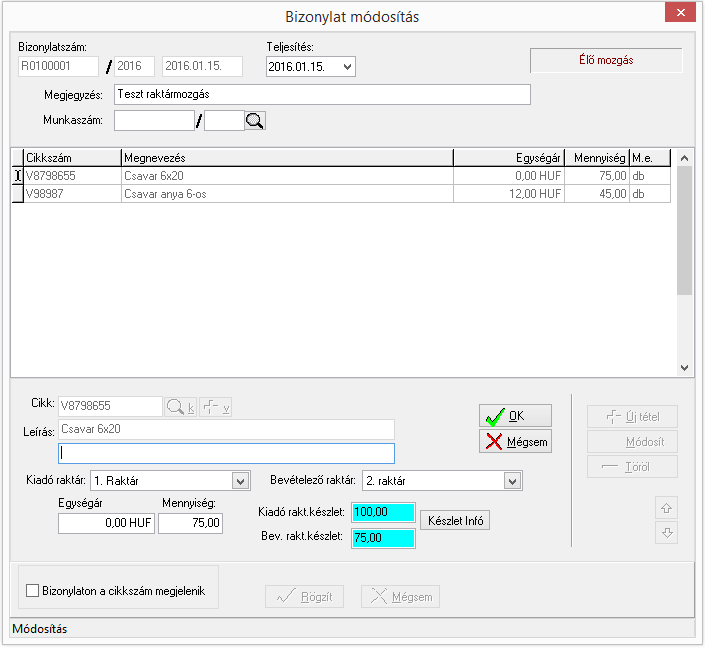This screenshot has width=705, height=649.
Task: Click the M.e. column header
Action: coord(650,158)
